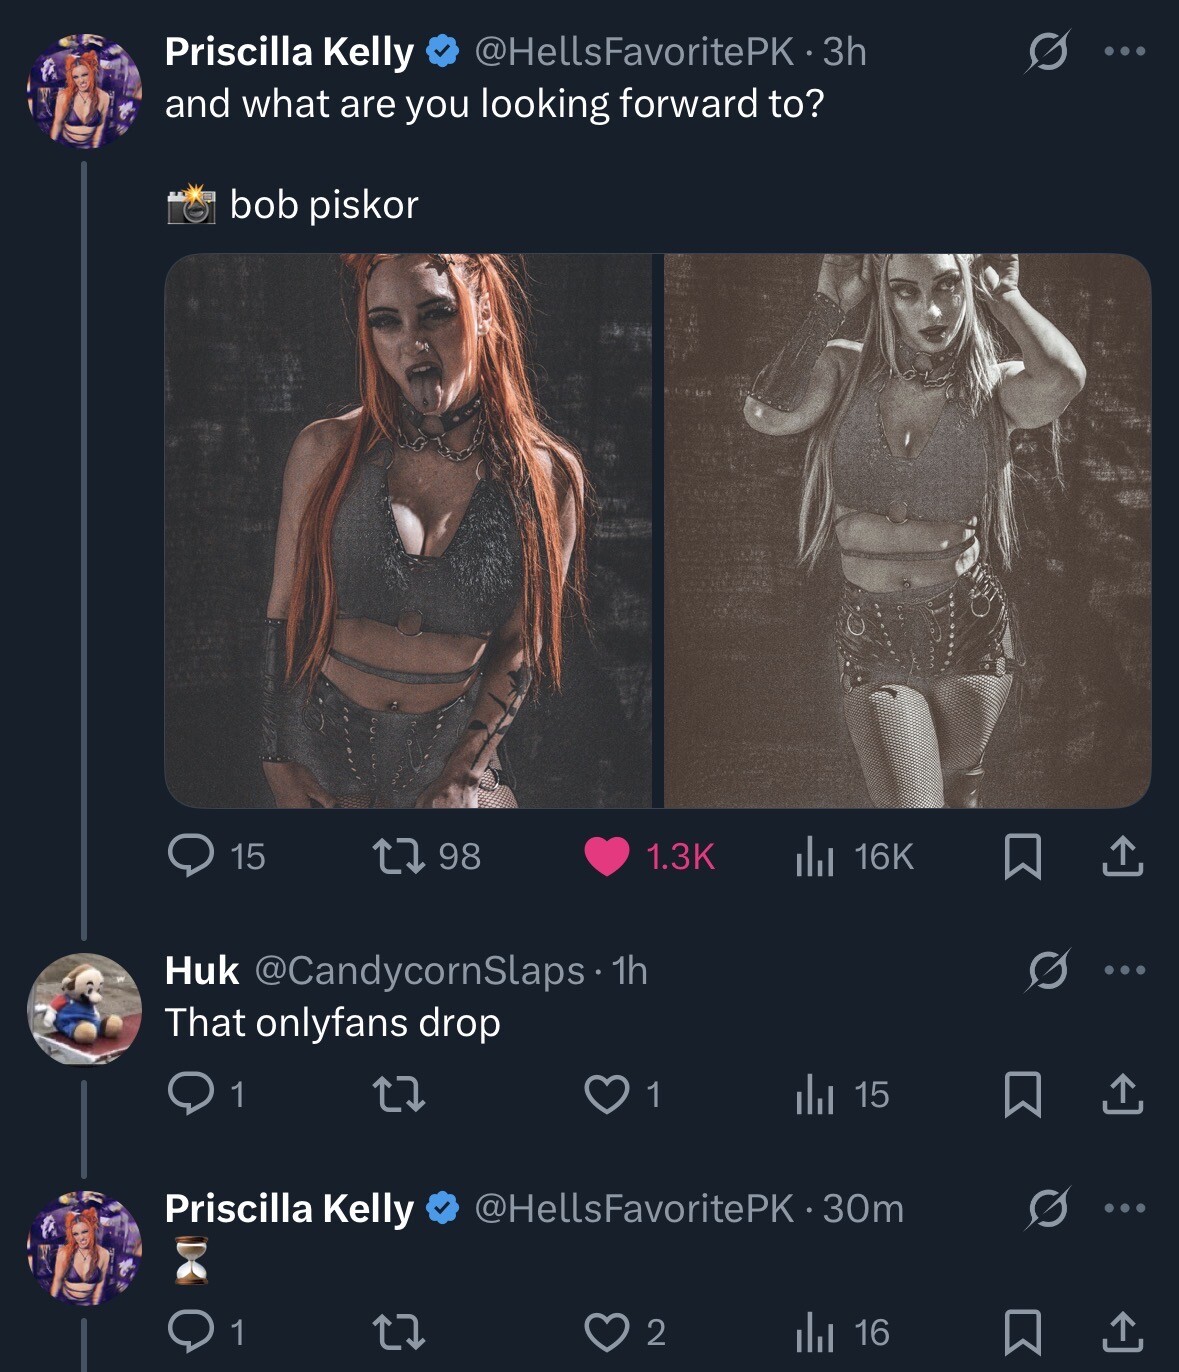Open the Grok icon on the top post
The height and width of the screenshot is (1372, 1179).
1047,52
